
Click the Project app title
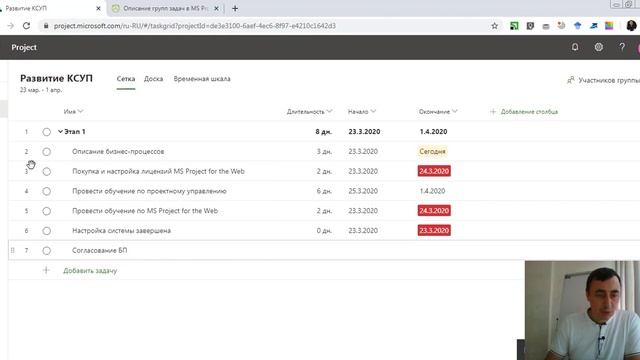click(x=24, y=47)
